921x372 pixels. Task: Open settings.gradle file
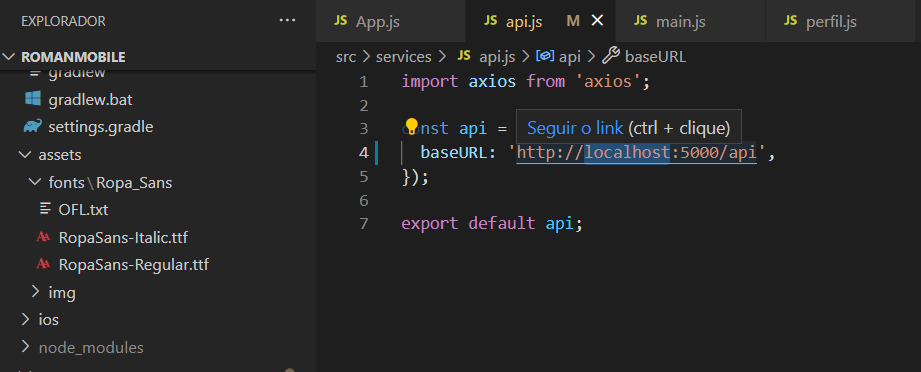(100, 126)
